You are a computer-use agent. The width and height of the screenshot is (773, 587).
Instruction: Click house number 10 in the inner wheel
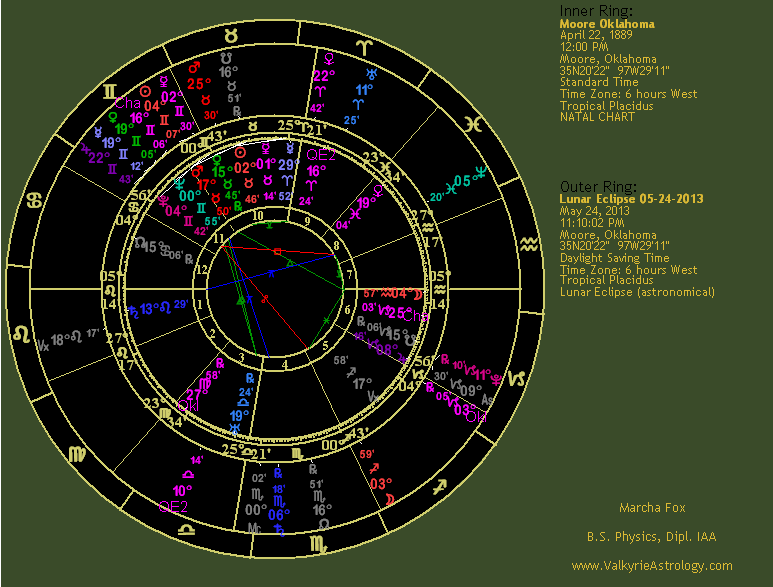point(257,214)
